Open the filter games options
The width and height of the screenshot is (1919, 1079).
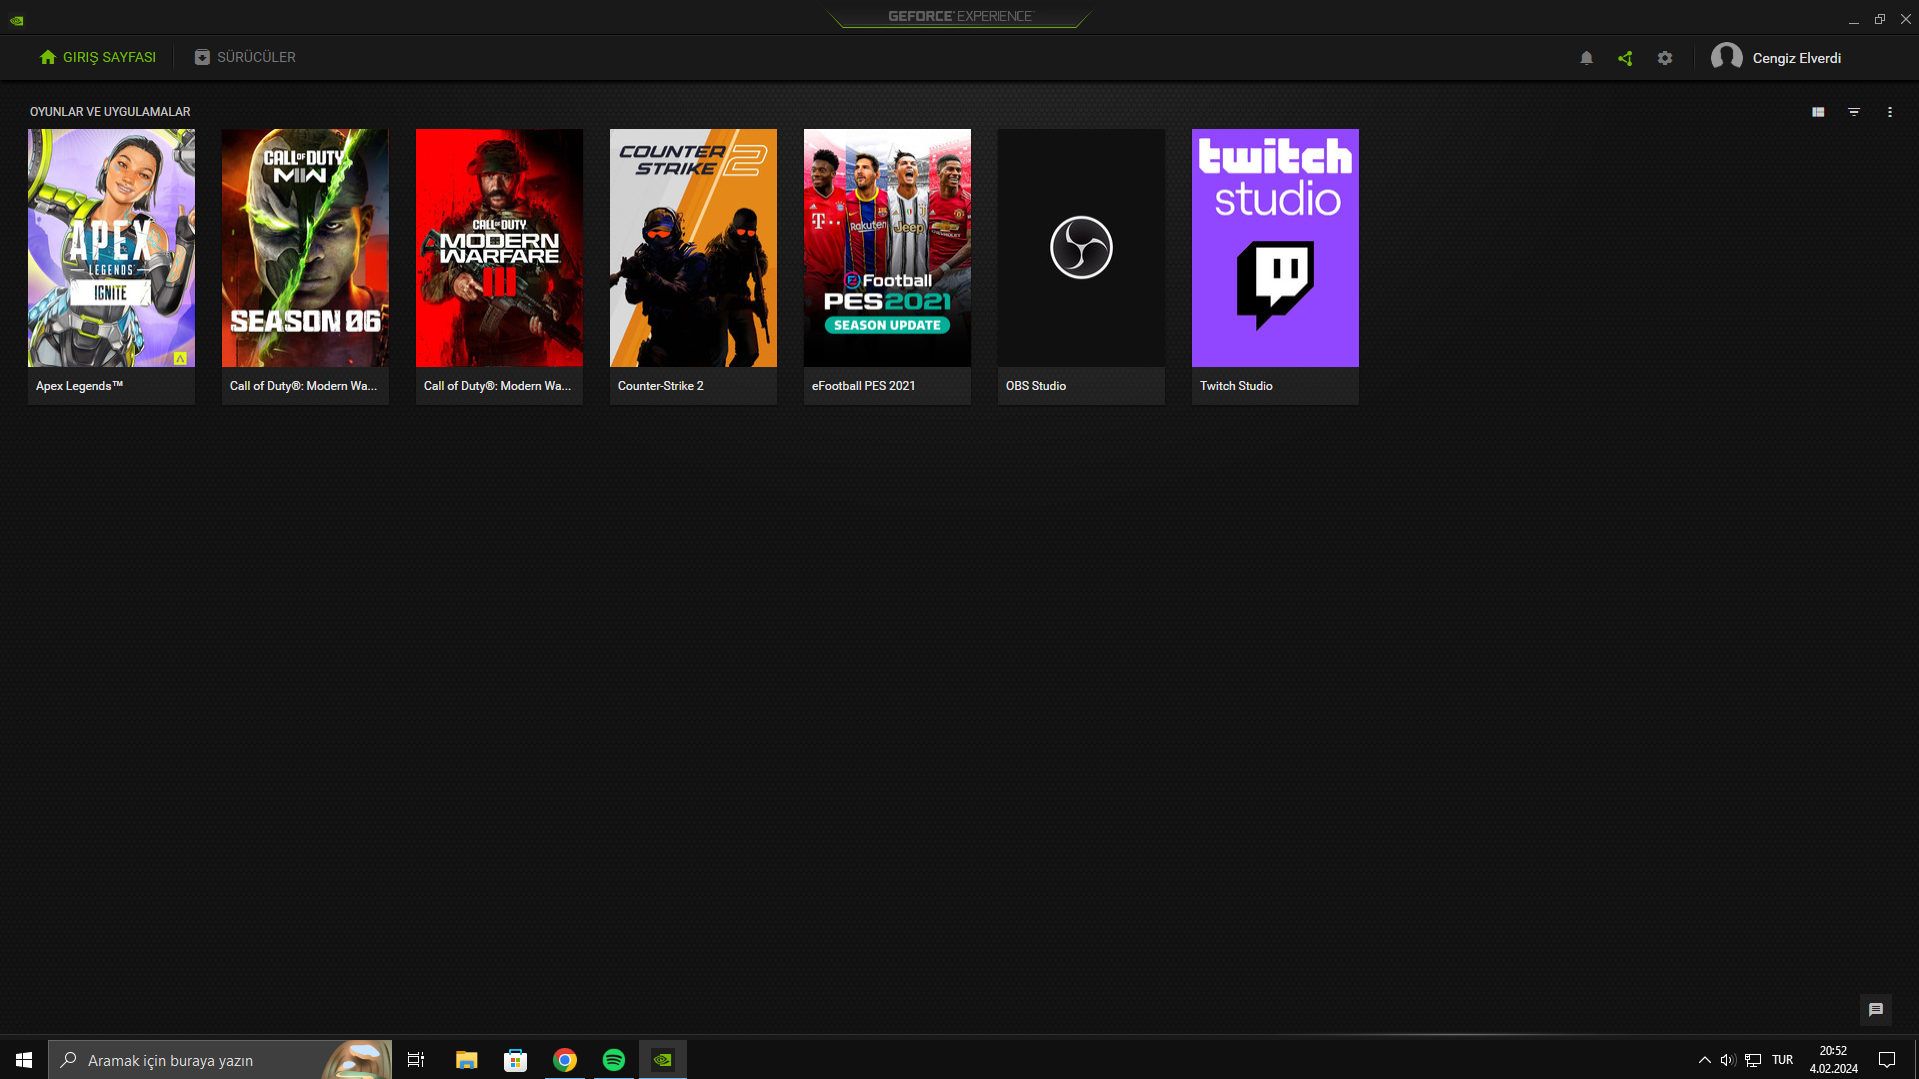pos(1854,112)
